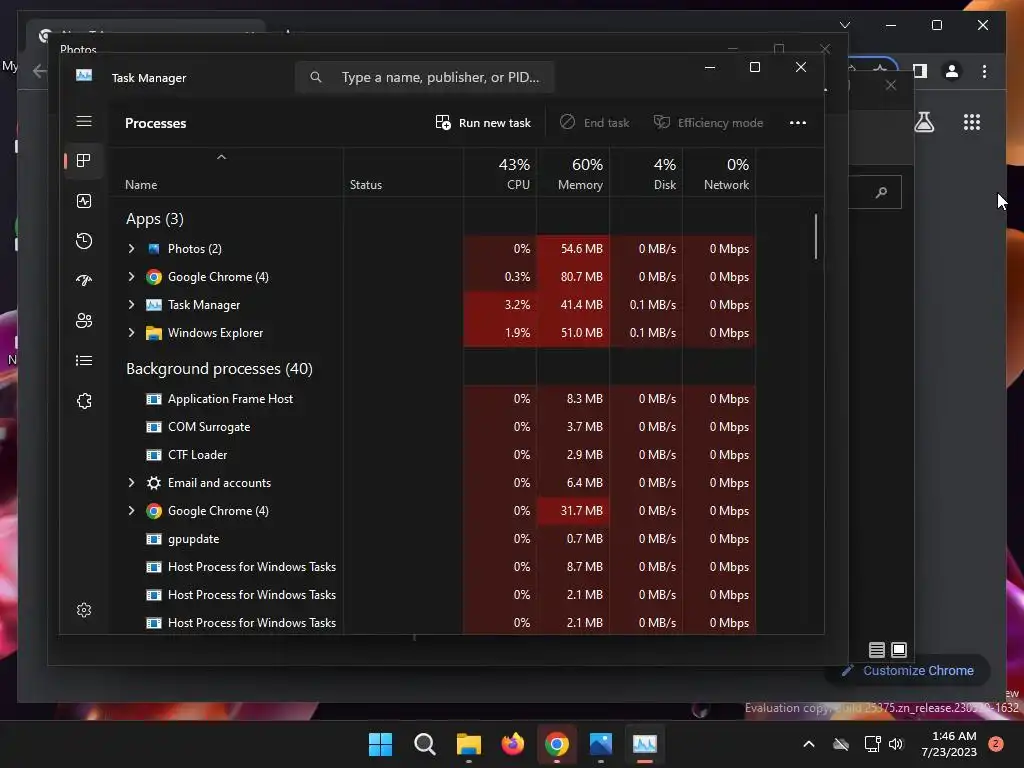Open the Details page in the sidebar
This screenshot has height=768, width=1024.
pos(84,360)
